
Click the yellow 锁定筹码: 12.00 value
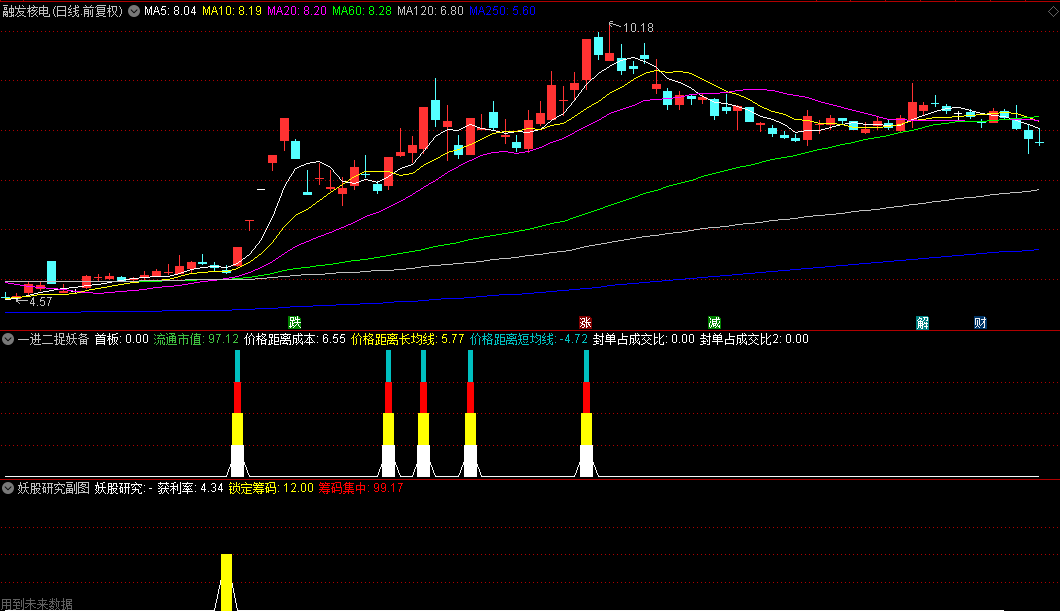(271, 488)
